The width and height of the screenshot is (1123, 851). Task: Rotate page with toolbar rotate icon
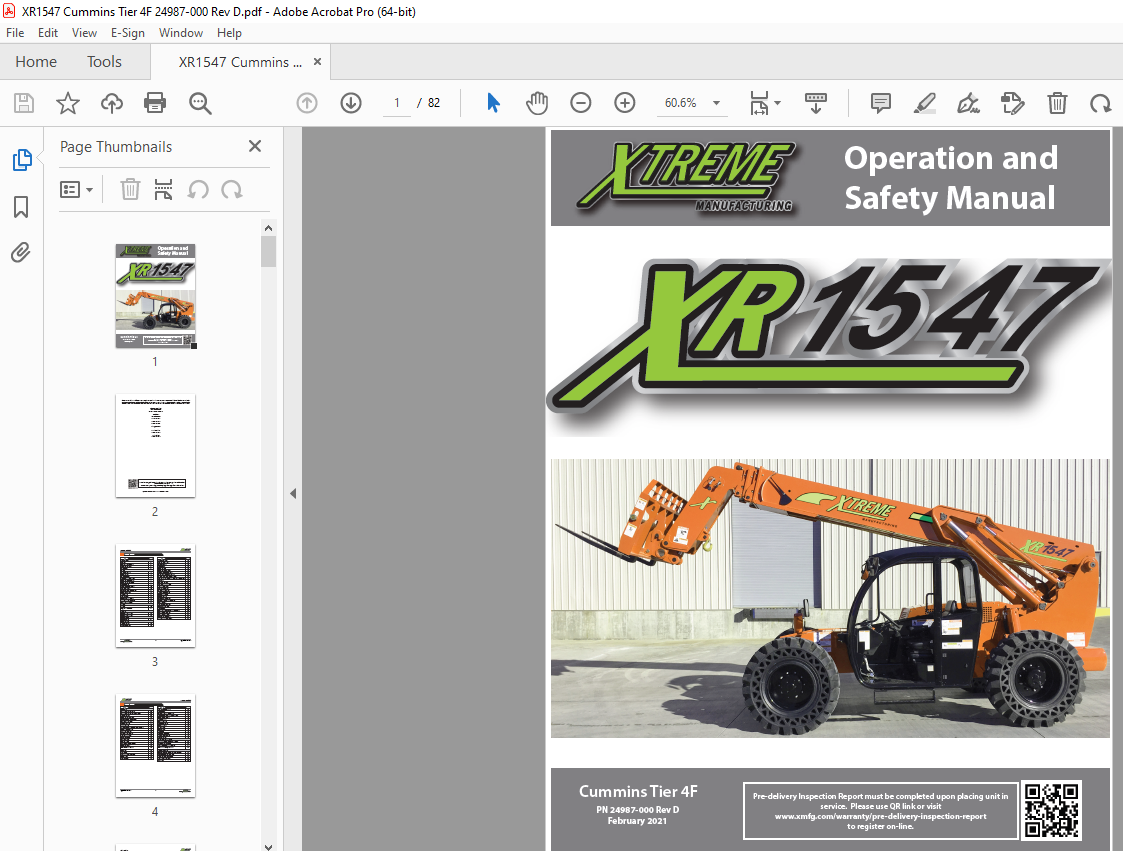tap(1100, 103)
